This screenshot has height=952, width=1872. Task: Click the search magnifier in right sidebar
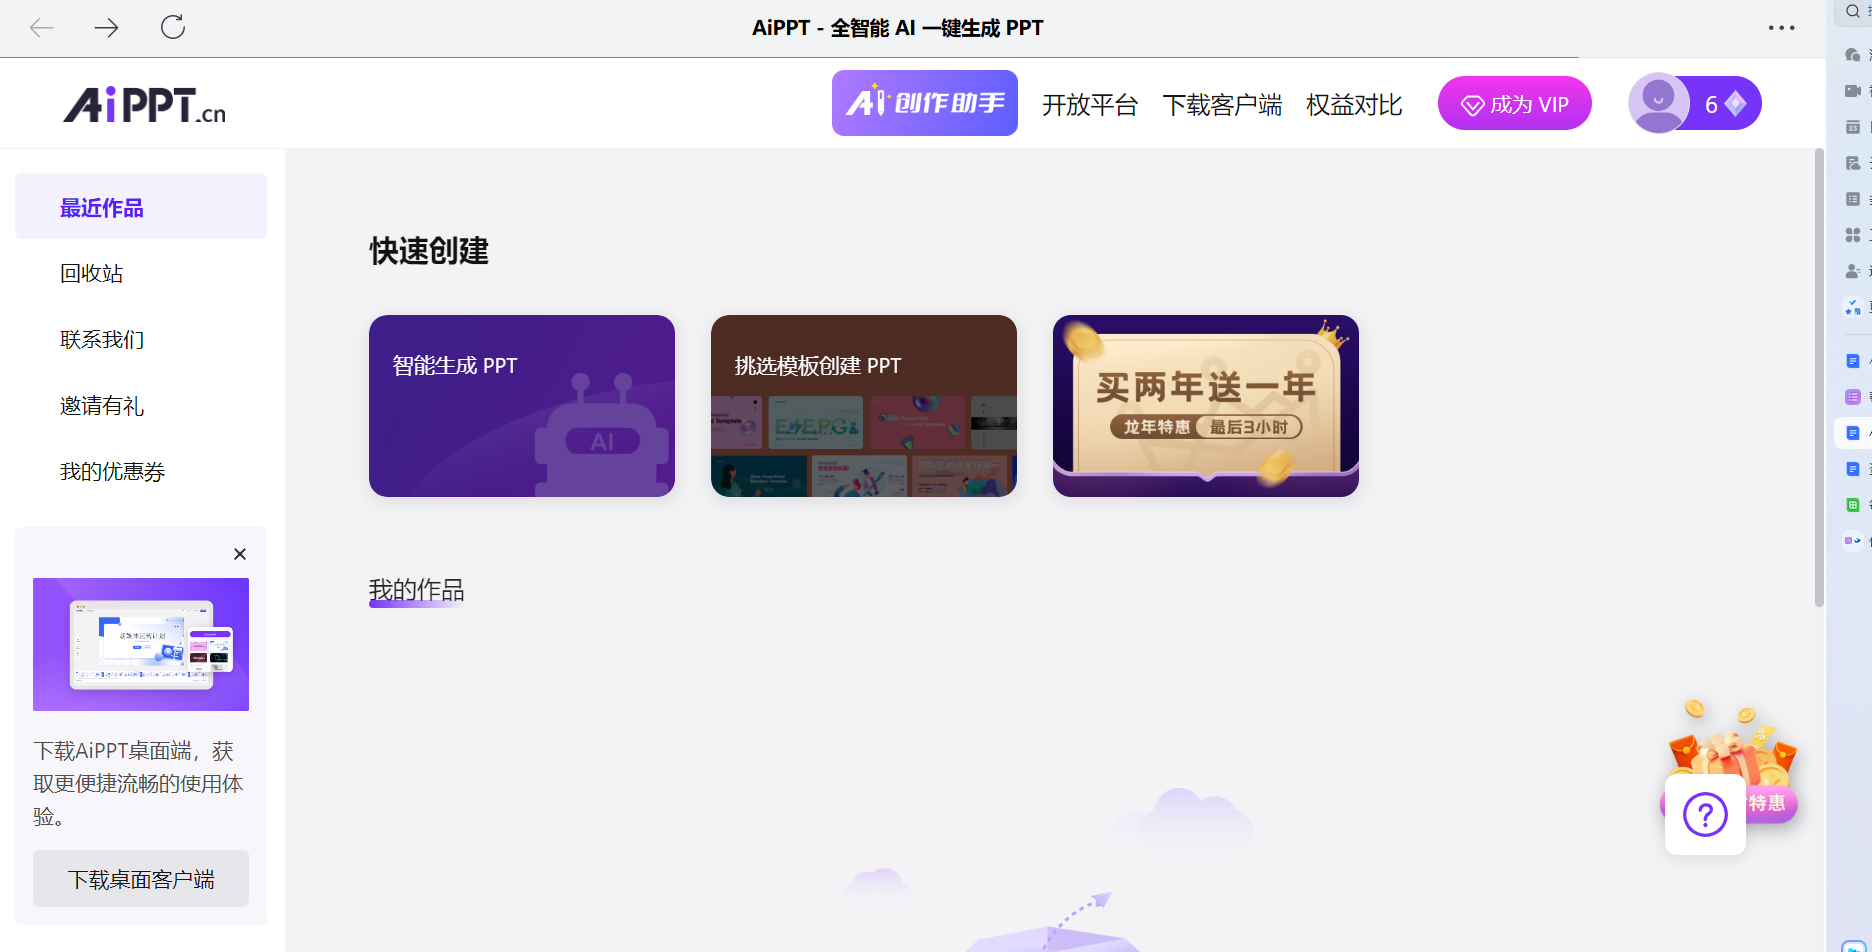(1853, 11)
